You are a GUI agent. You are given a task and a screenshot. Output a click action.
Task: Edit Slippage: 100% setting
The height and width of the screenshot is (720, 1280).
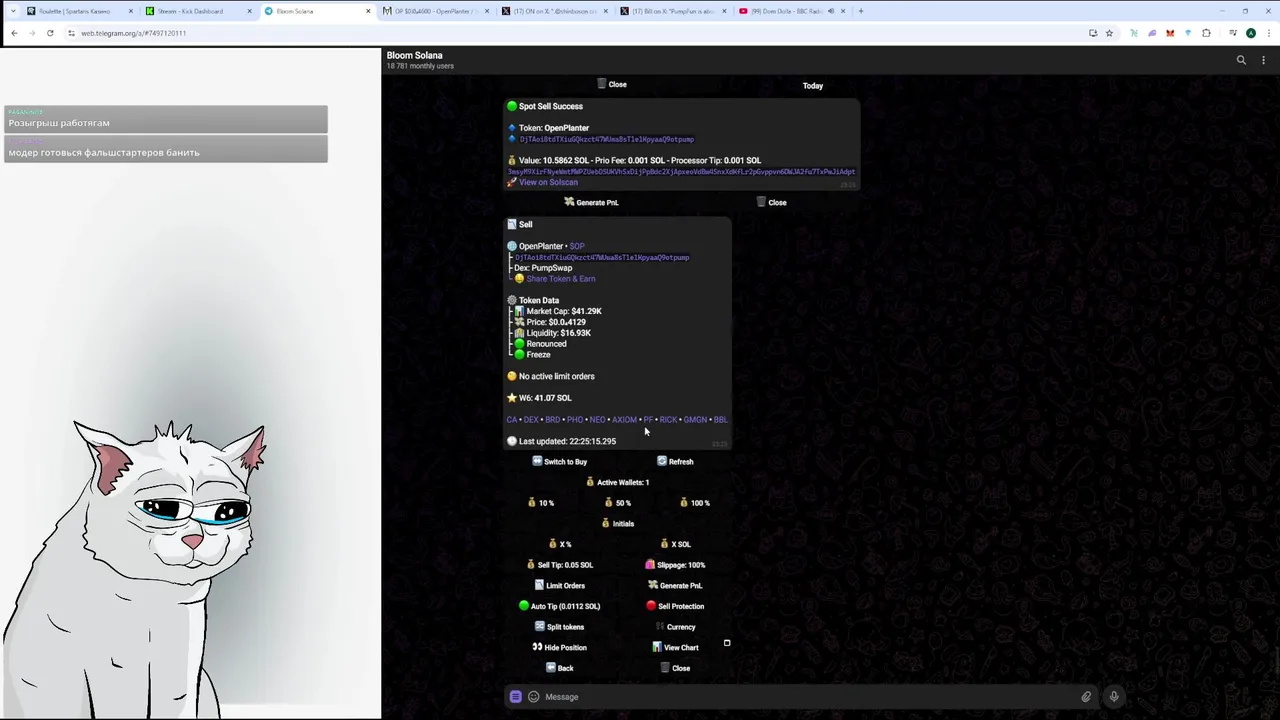675,565
